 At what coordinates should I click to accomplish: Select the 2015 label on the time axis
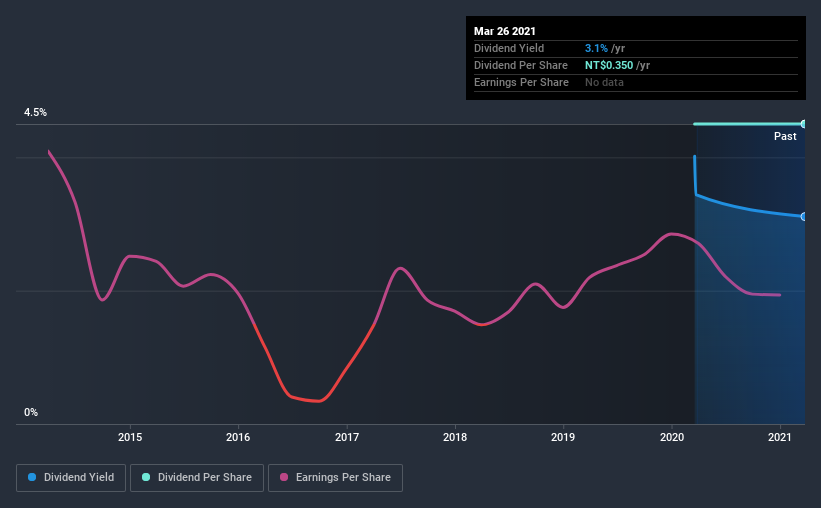click(x=130, y=437)
